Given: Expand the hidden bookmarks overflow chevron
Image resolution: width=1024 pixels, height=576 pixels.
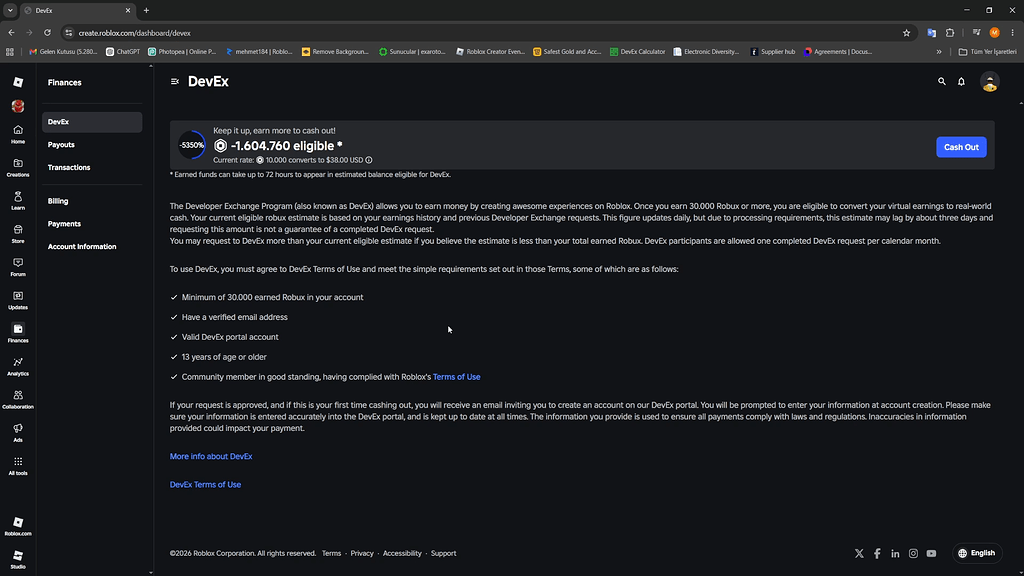Looking at the screenshot, I should pos(939,52).
